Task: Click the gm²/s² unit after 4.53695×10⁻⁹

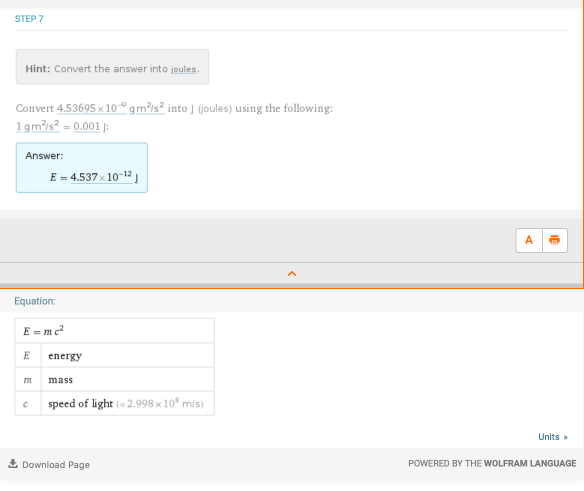Action: pyautogui.click(x=147, y=108)
